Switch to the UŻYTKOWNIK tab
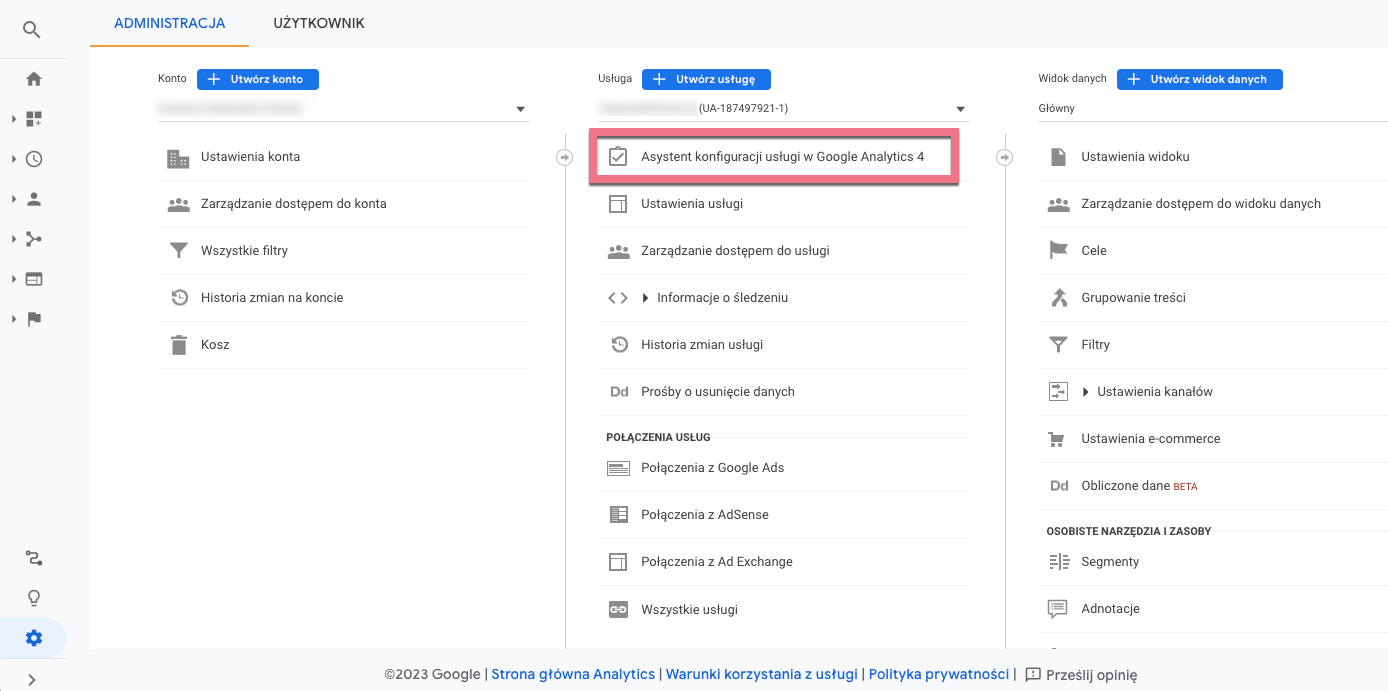The height and width of the screenshot is (691, 1388). pyautogui.click(x=319, y=23)
